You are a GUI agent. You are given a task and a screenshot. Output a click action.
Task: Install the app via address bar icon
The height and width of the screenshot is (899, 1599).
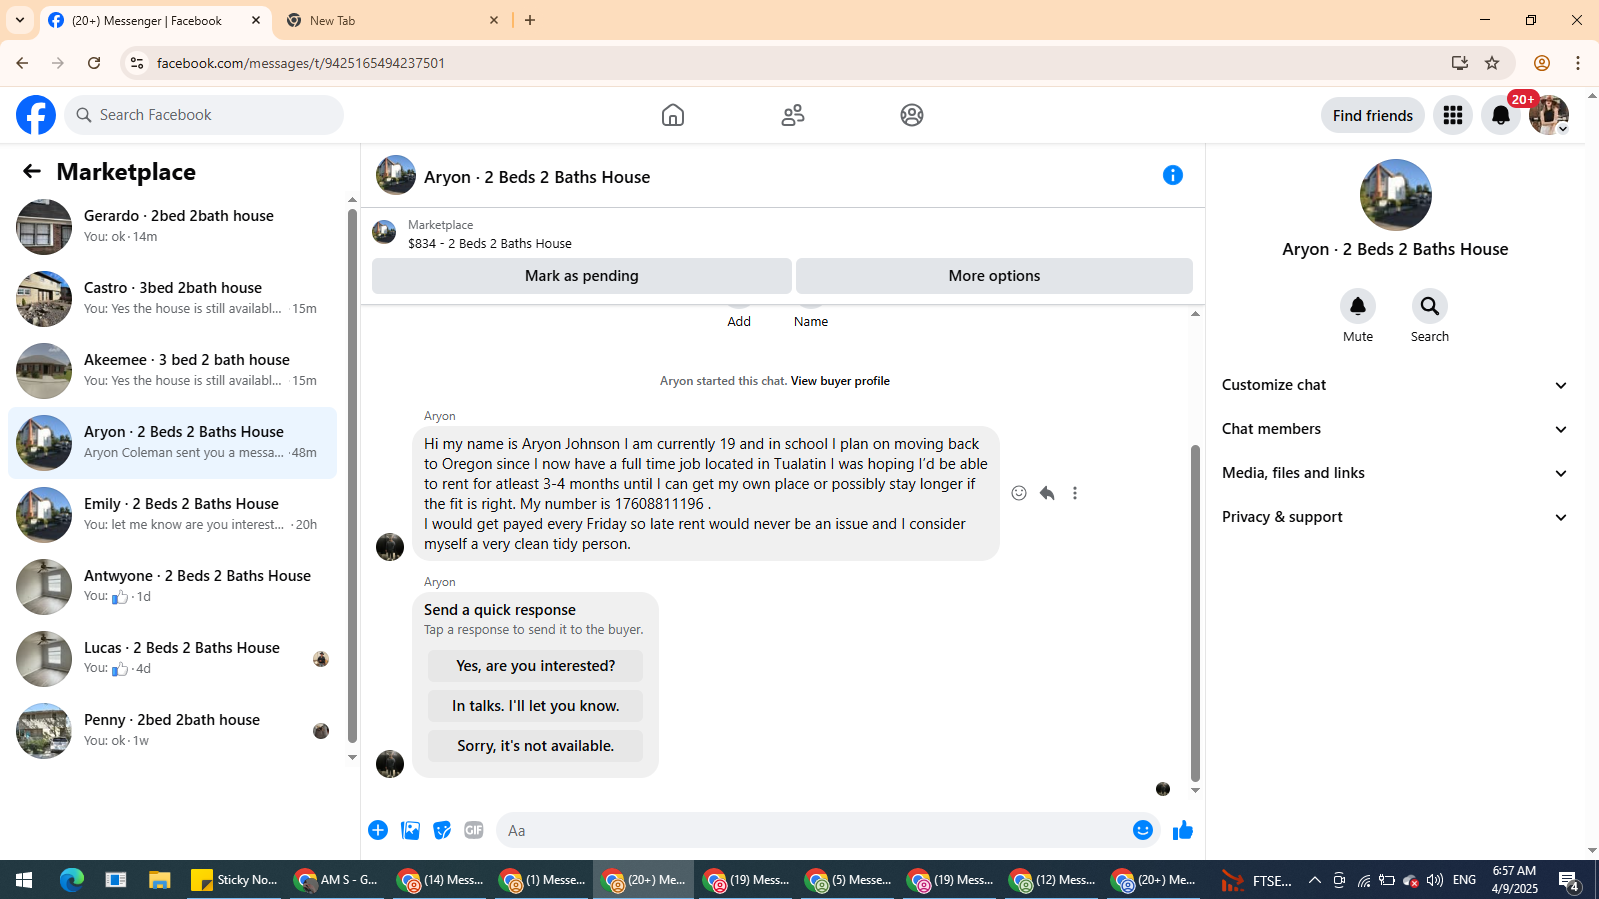click(1460, 63)
